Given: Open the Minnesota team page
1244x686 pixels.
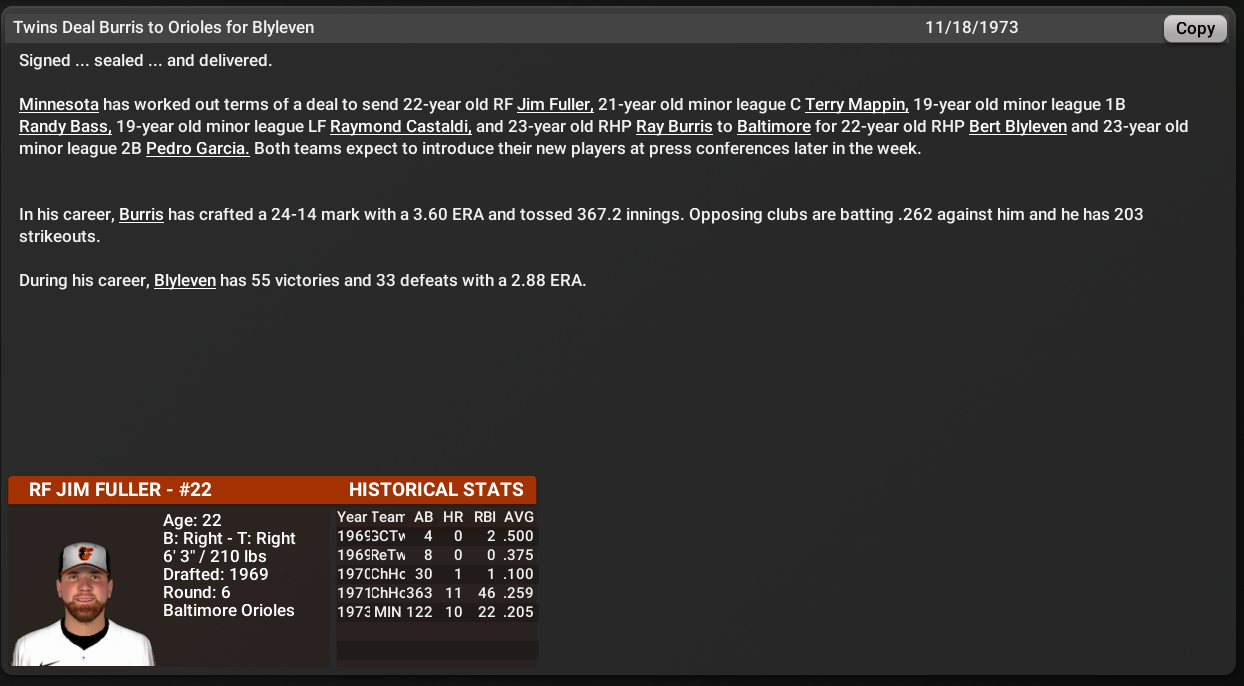Looking at the screenshot, I should click(58, 104).
